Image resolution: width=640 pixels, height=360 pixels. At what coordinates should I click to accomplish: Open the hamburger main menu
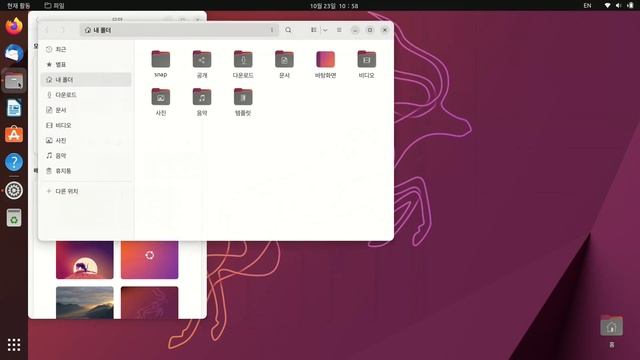(339, 30)
